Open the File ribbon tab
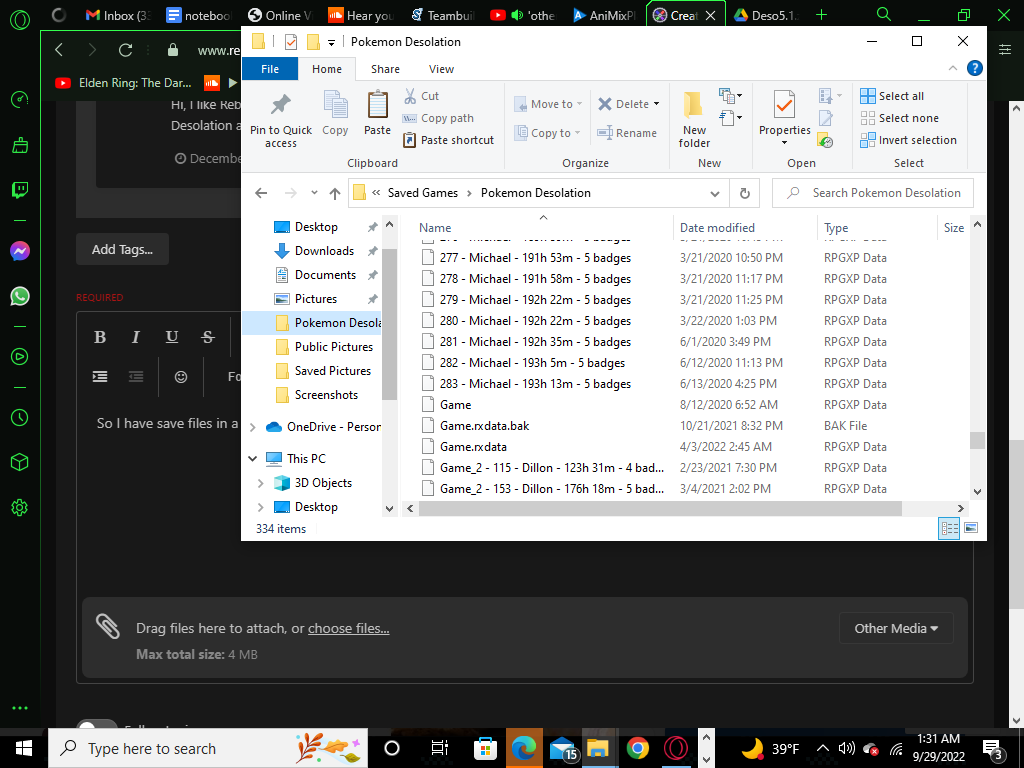The image size is (1024, 768). click(270, 69)
